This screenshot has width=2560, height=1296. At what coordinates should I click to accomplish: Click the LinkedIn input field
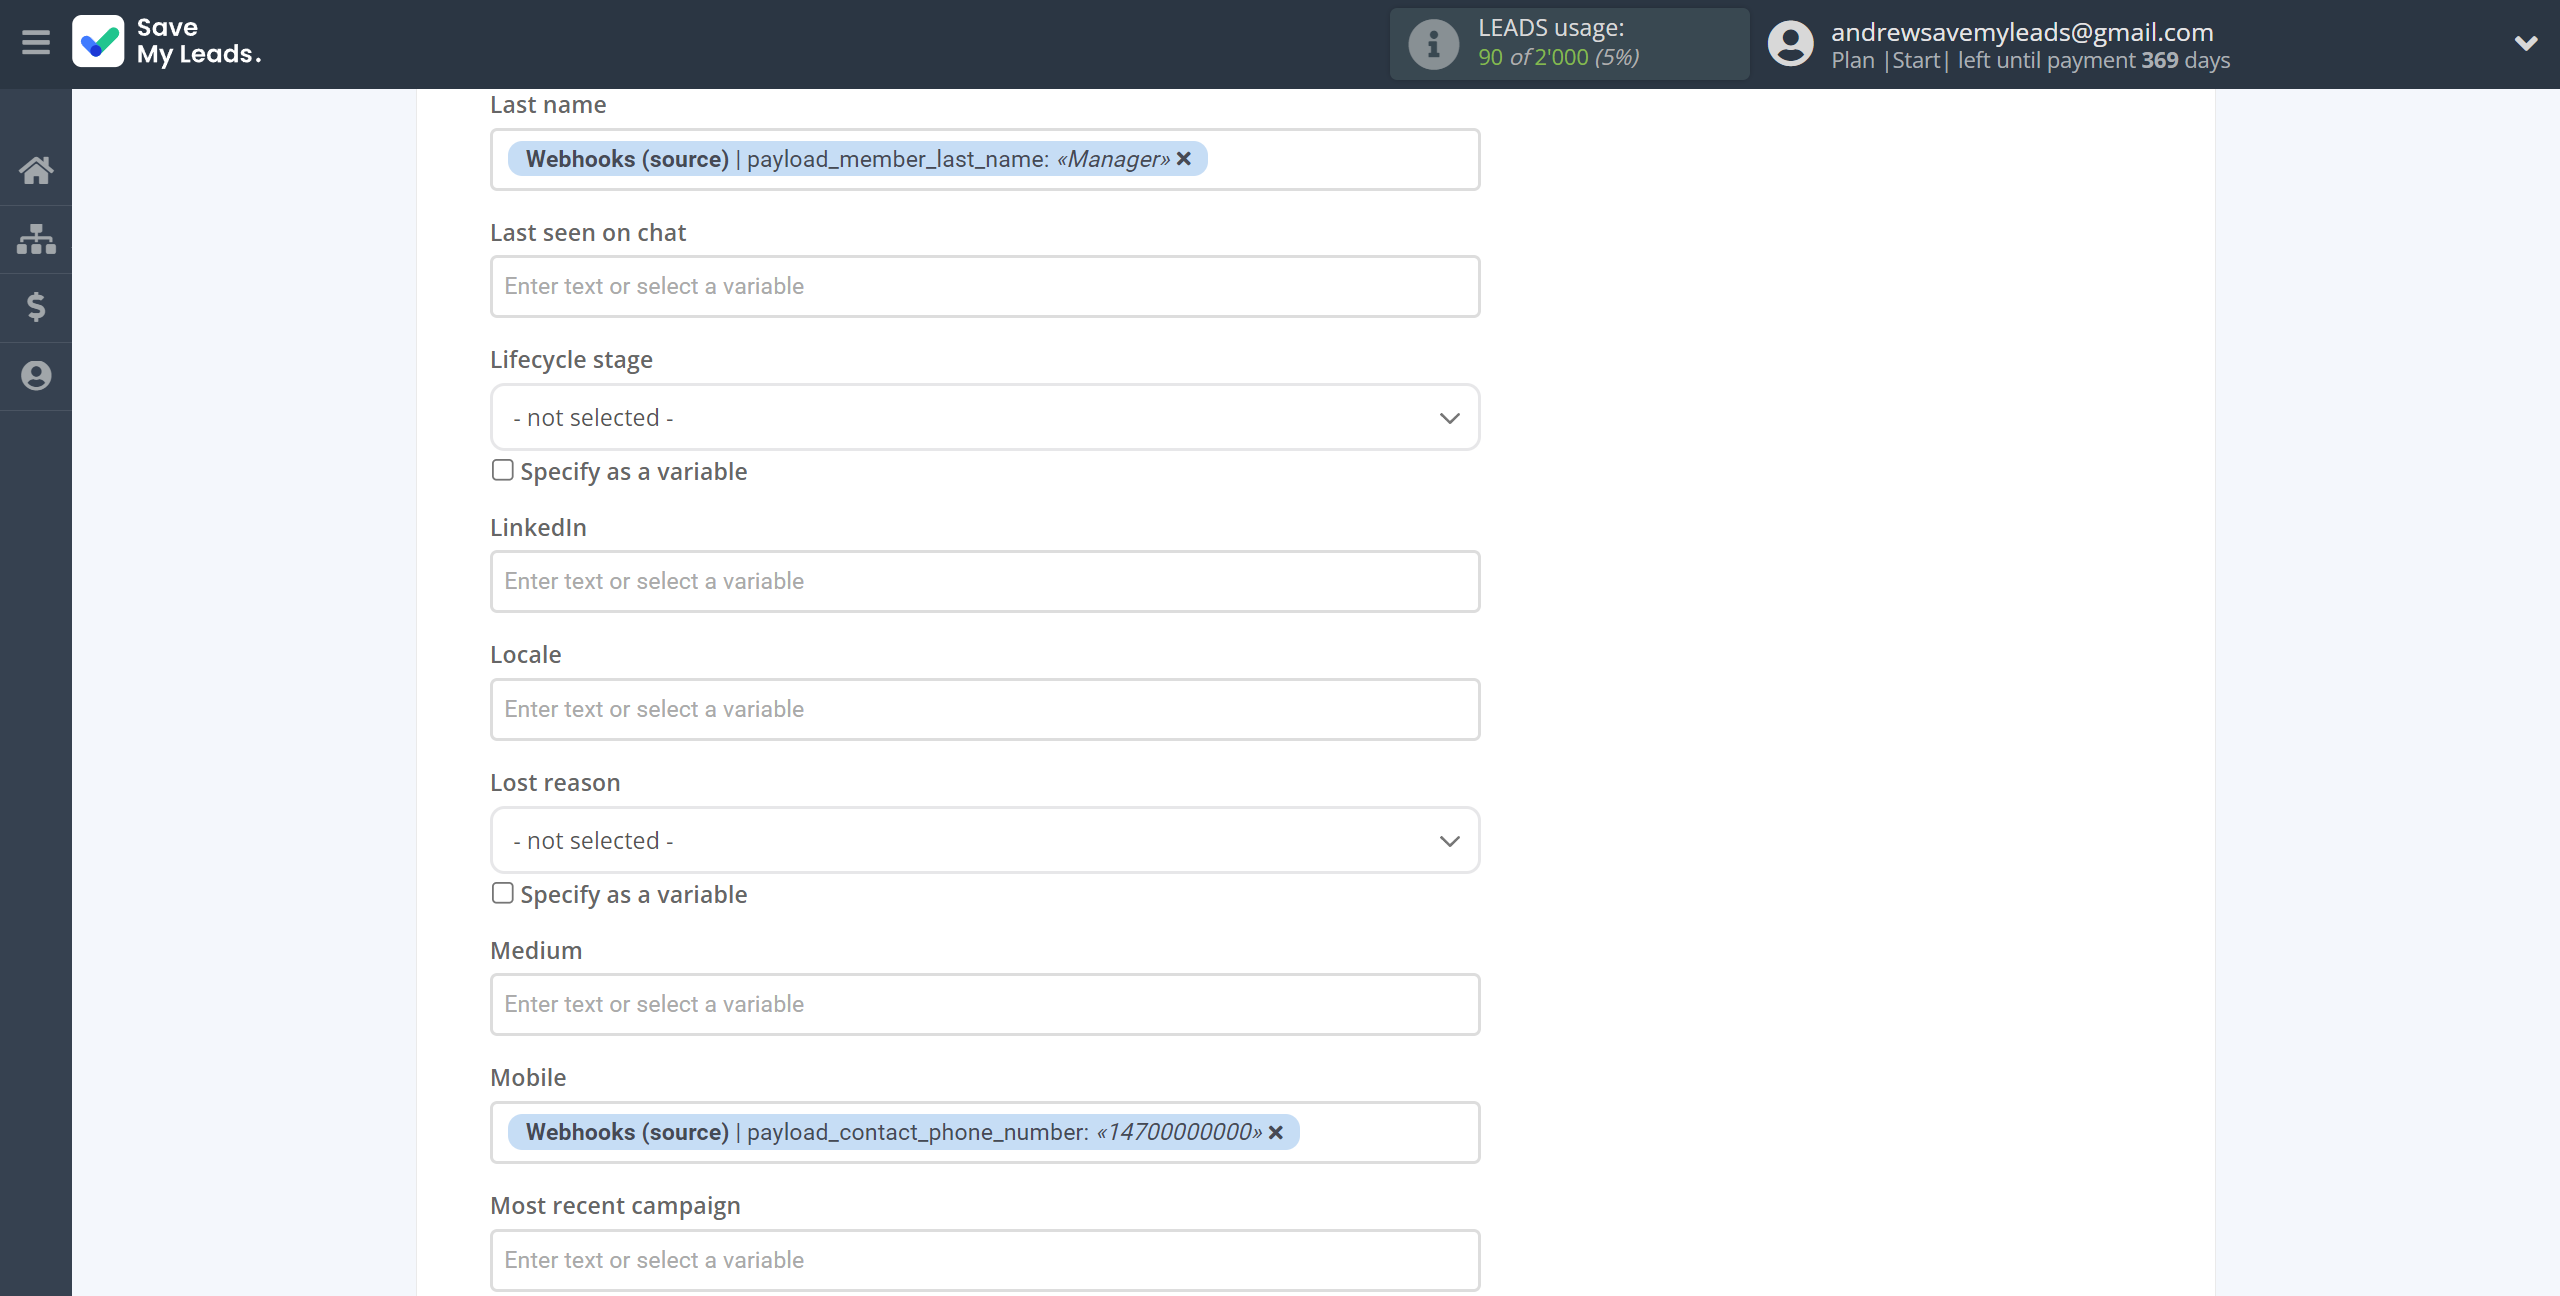[983, 580]
